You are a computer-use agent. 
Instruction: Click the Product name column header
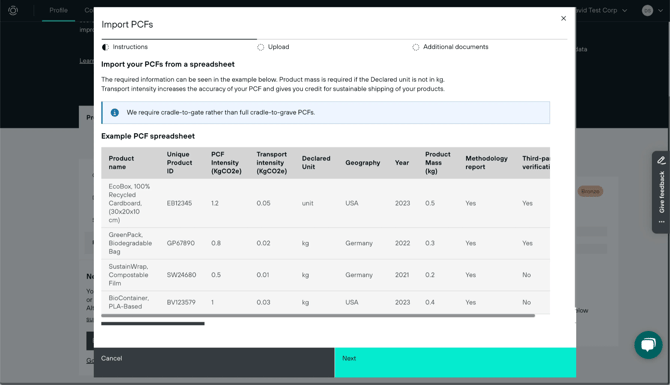point(121,163)
